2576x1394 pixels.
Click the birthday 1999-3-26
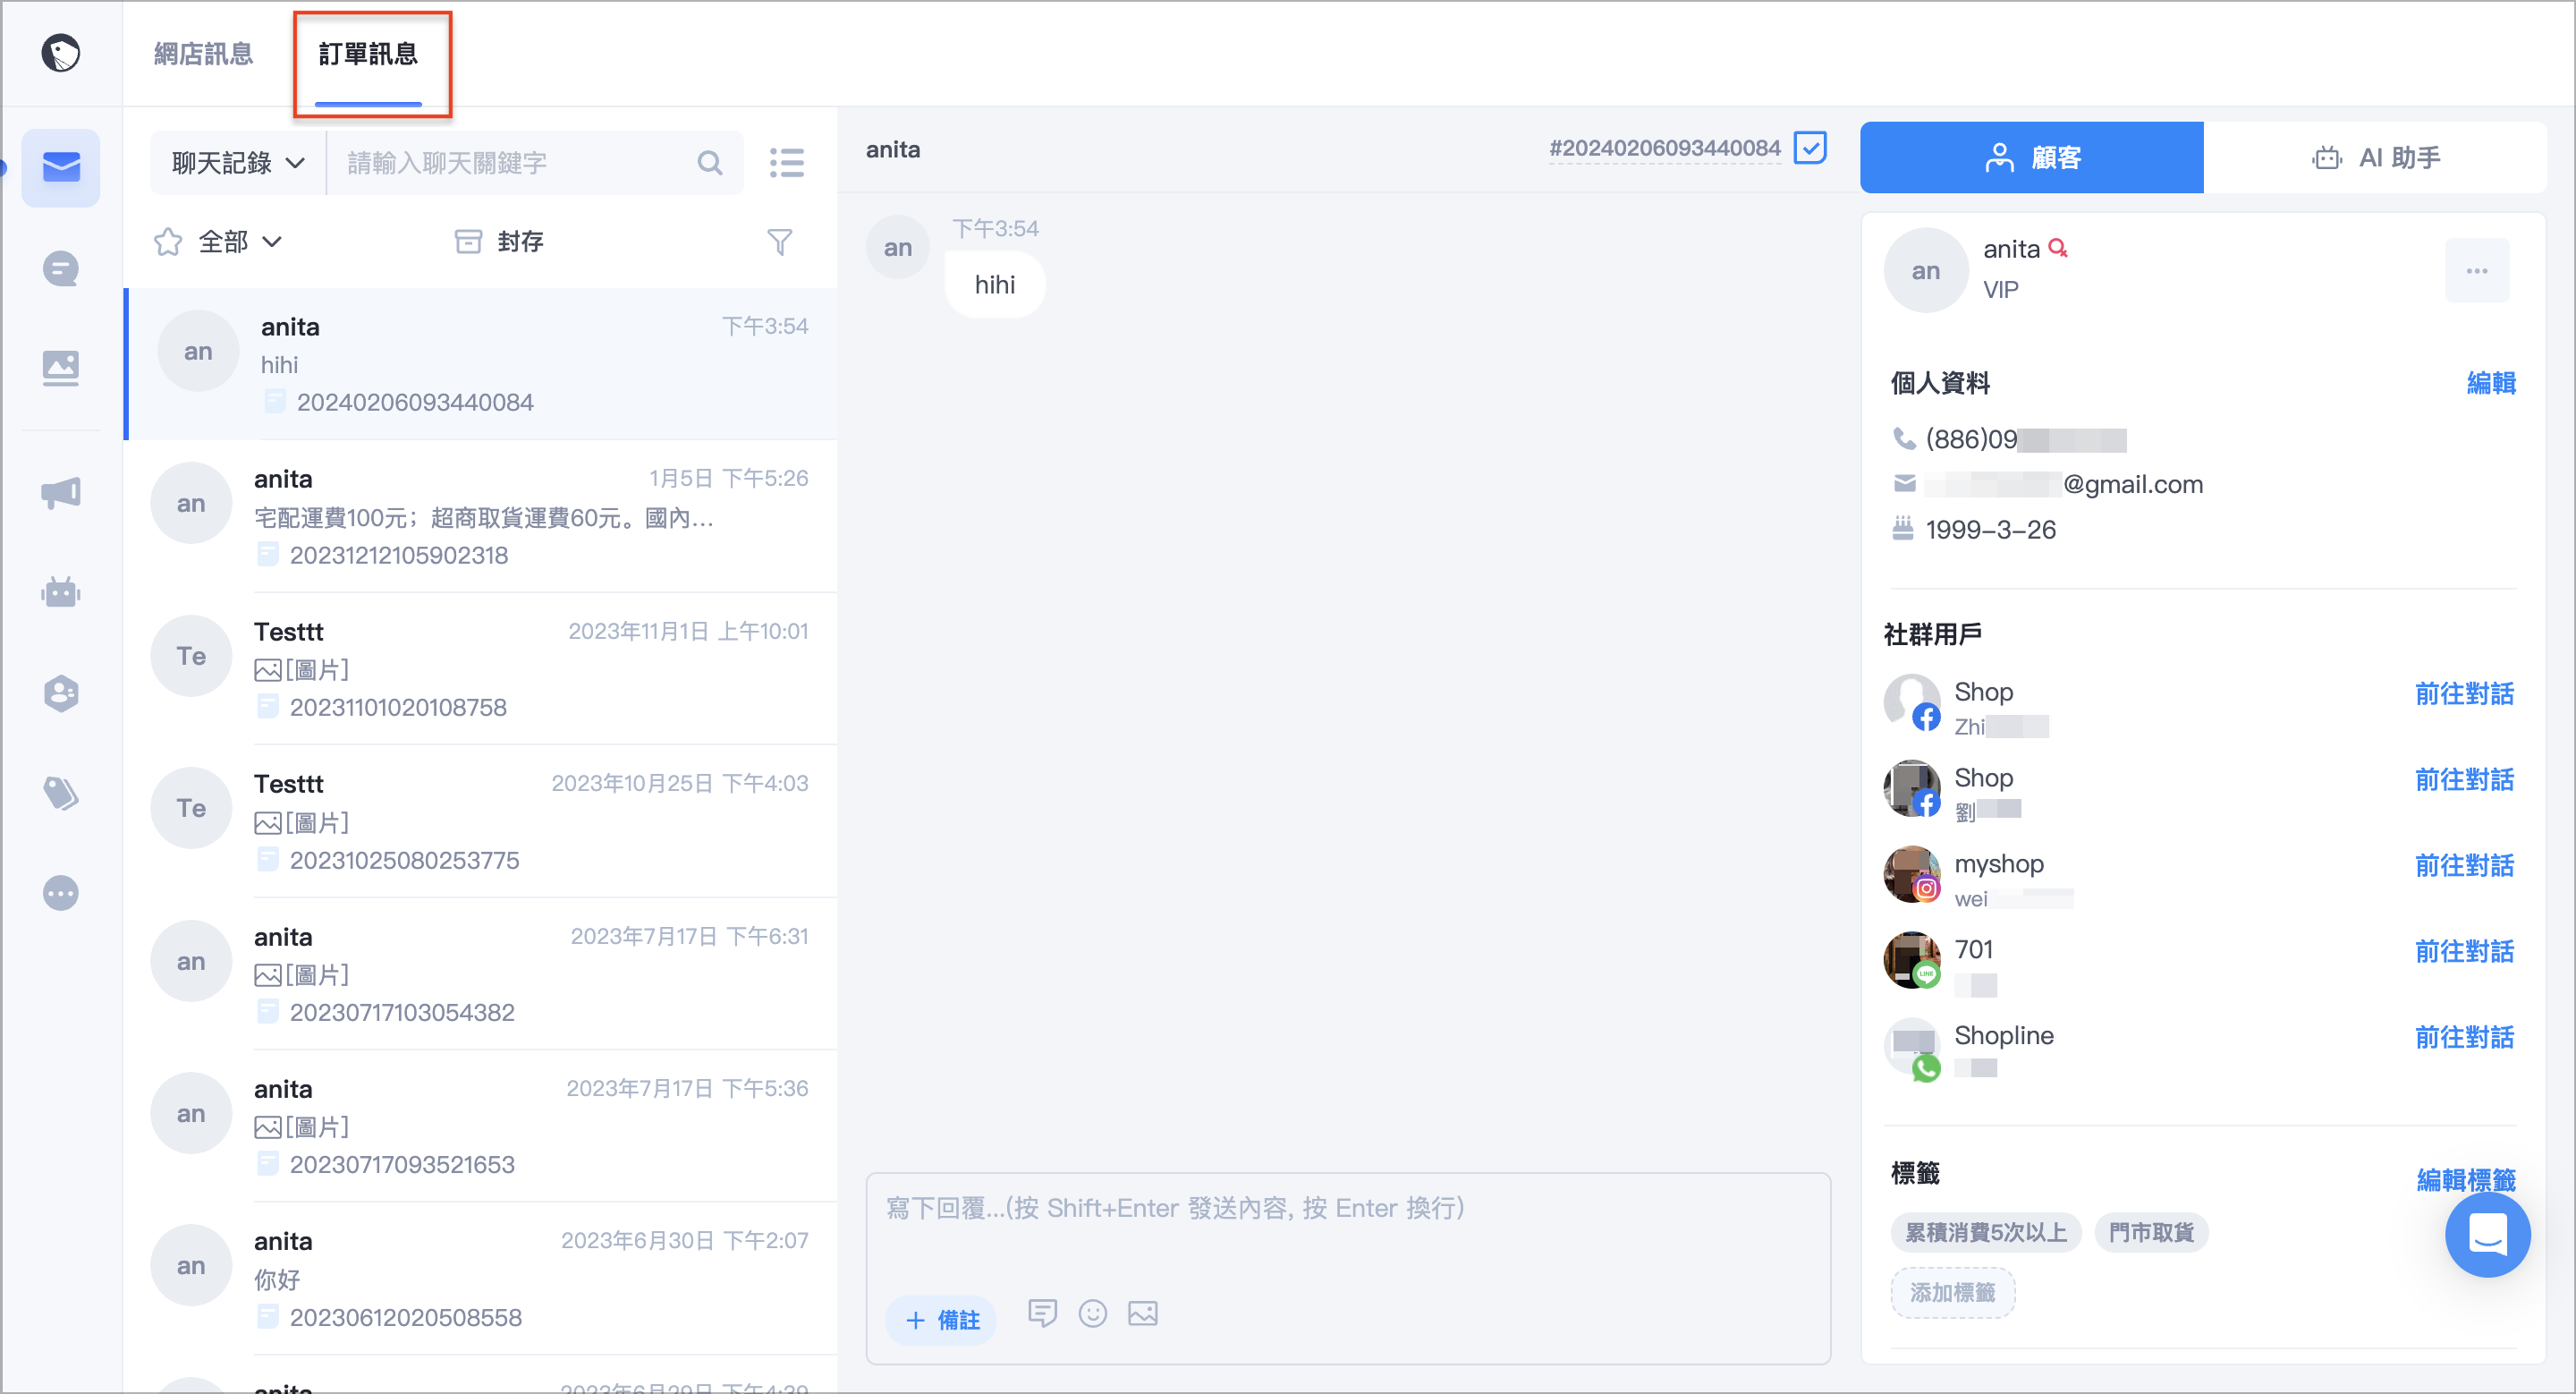[x=1990, y=529]
